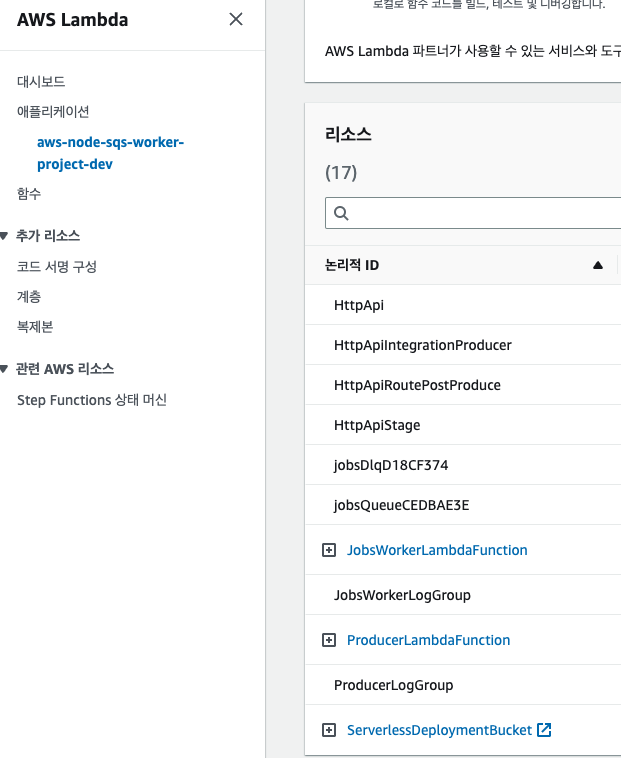Viewport: 621px width, 758px height.
Task: Select the HttpApi resource row
Action: 463,305
